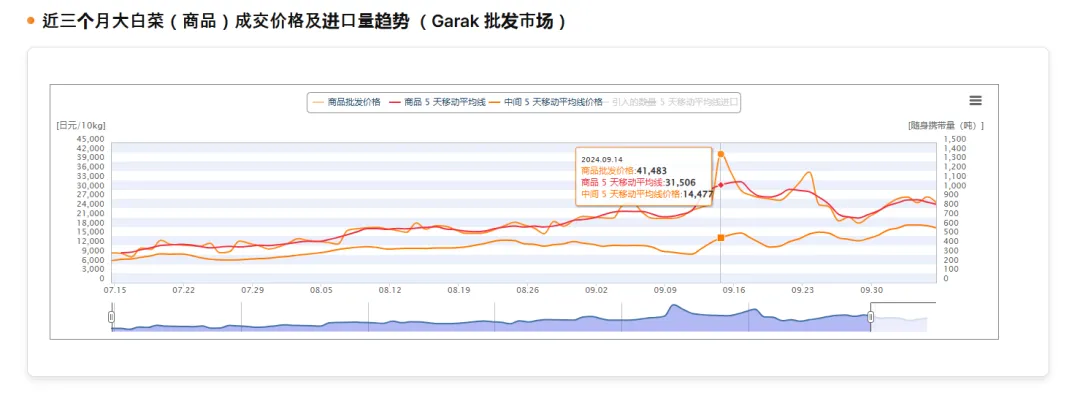
Task: Click the 08.05 x-axis date label
Action: [321, 290]
